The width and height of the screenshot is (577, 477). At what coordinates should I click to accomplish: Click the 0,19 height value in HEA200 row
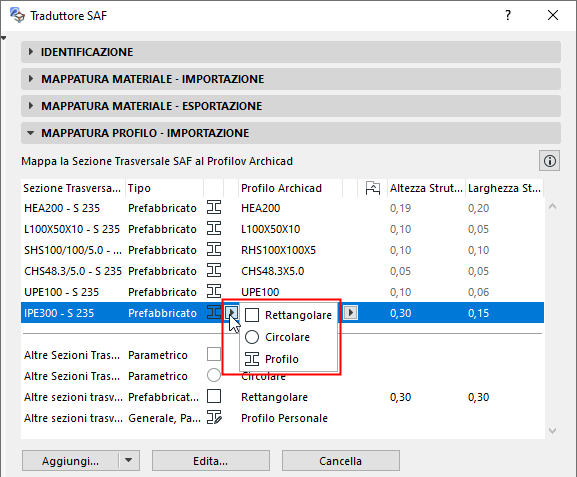[400, 208]
